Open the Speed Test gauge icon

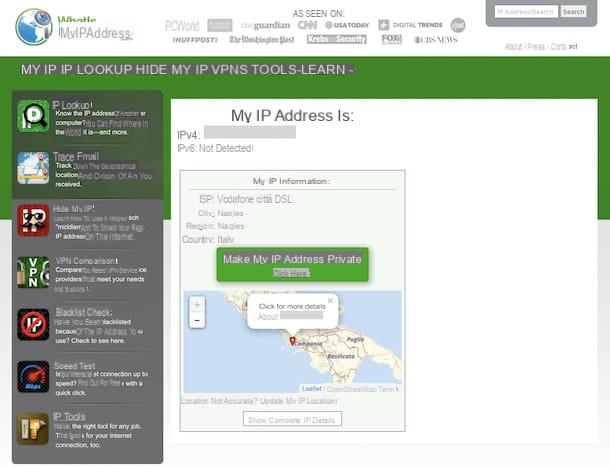pyautogui.click(x=33, y=376)
